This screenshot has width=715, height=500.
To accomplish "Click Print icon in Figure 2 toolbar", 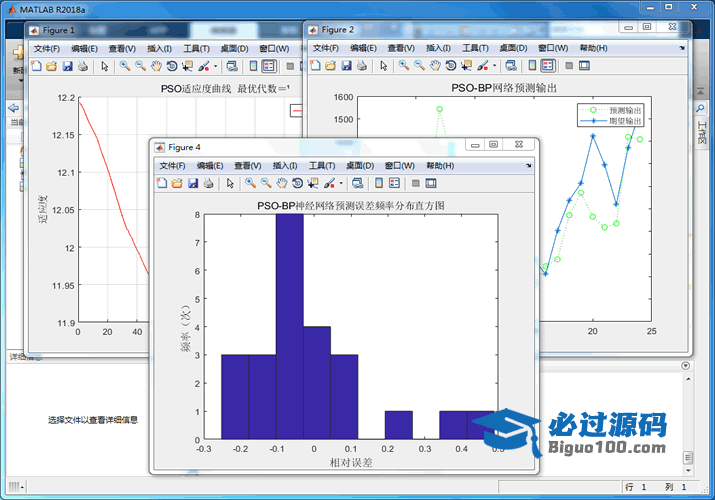I will click(x=362, y=66).
